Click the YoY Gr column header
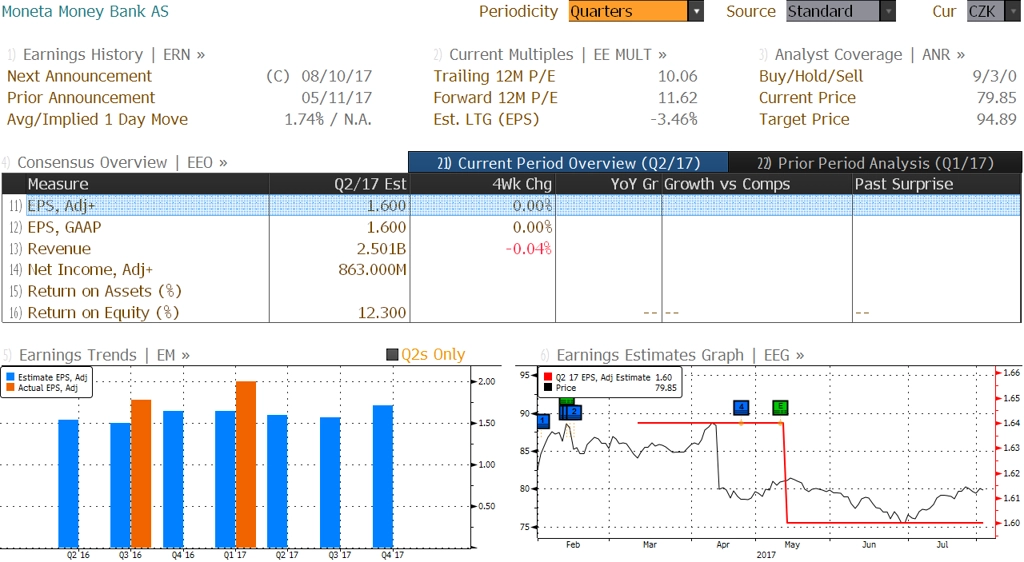 pyautogui.click(x=608, y=184)
